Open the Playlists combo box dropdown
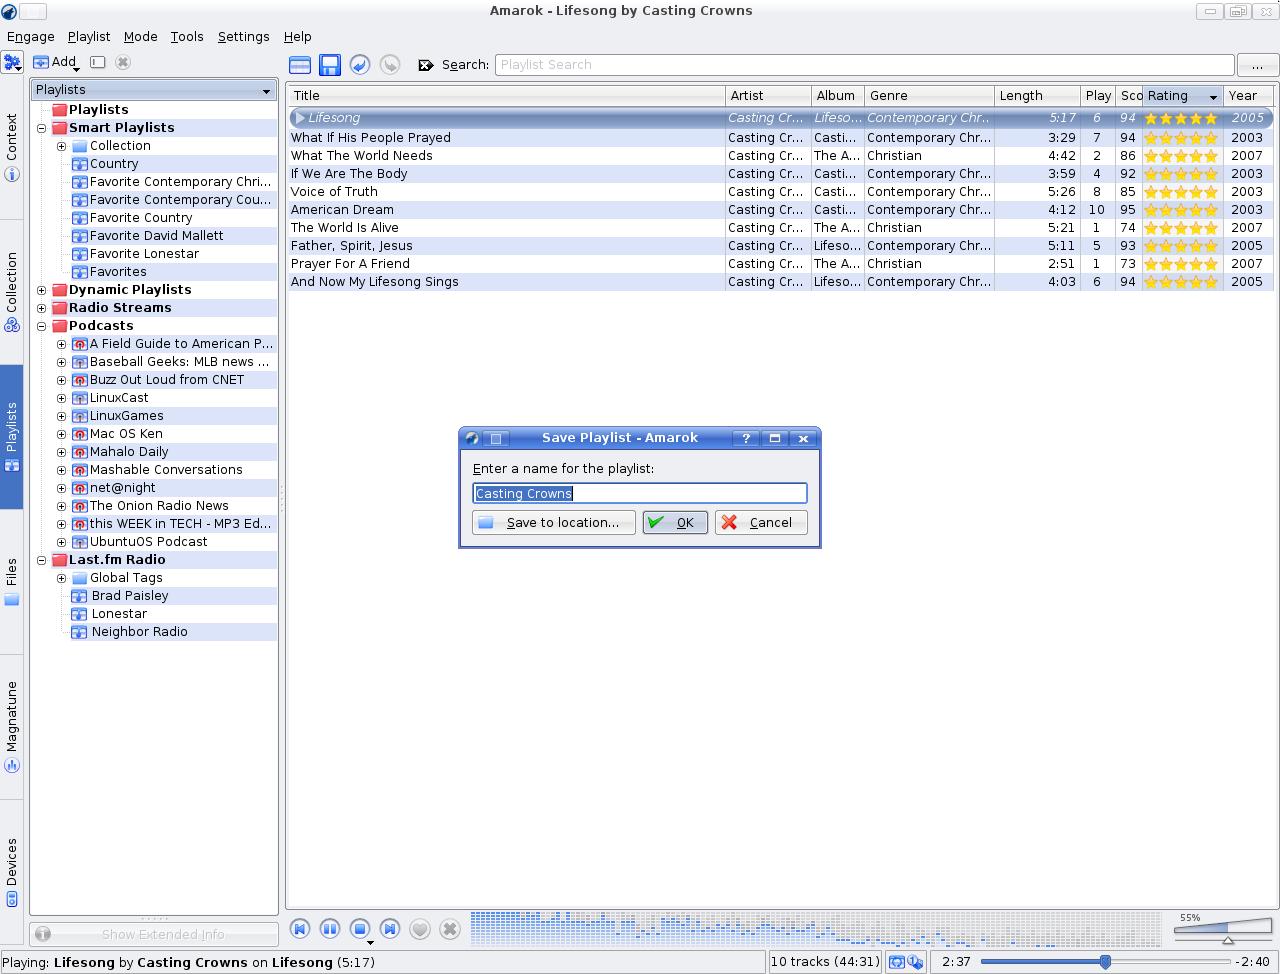Screen dimensions: 1280x974 153,90
